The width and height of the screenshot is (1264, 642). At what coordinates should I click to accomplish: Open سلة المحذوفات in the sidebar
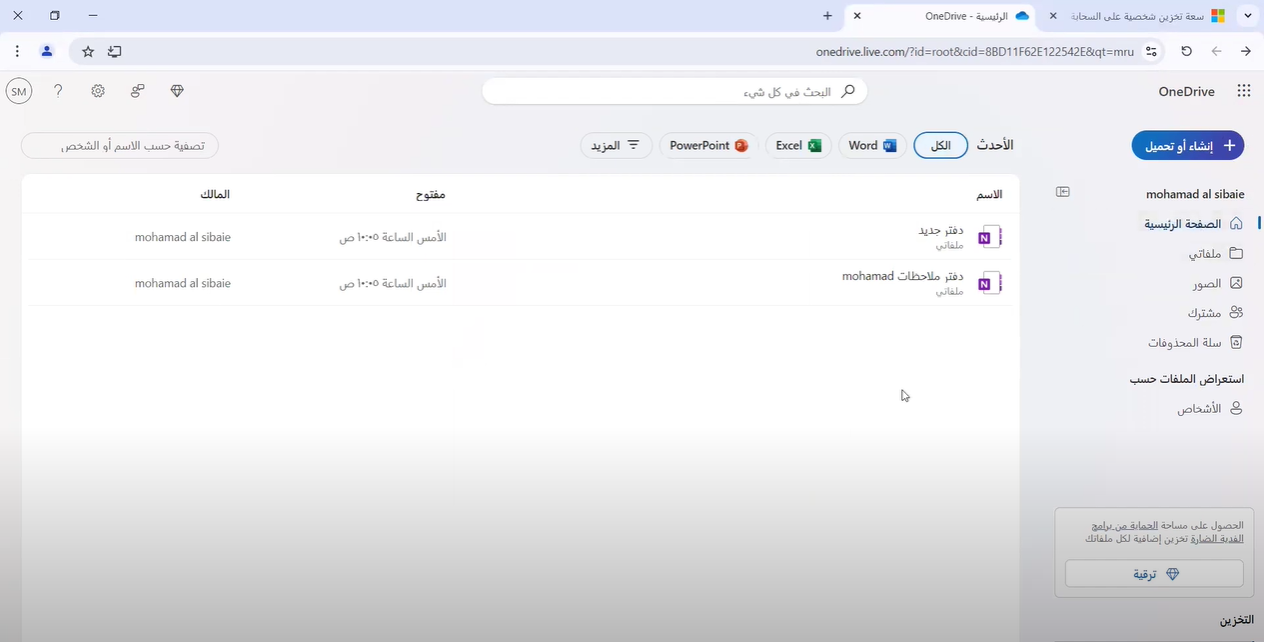[1194, 343]
